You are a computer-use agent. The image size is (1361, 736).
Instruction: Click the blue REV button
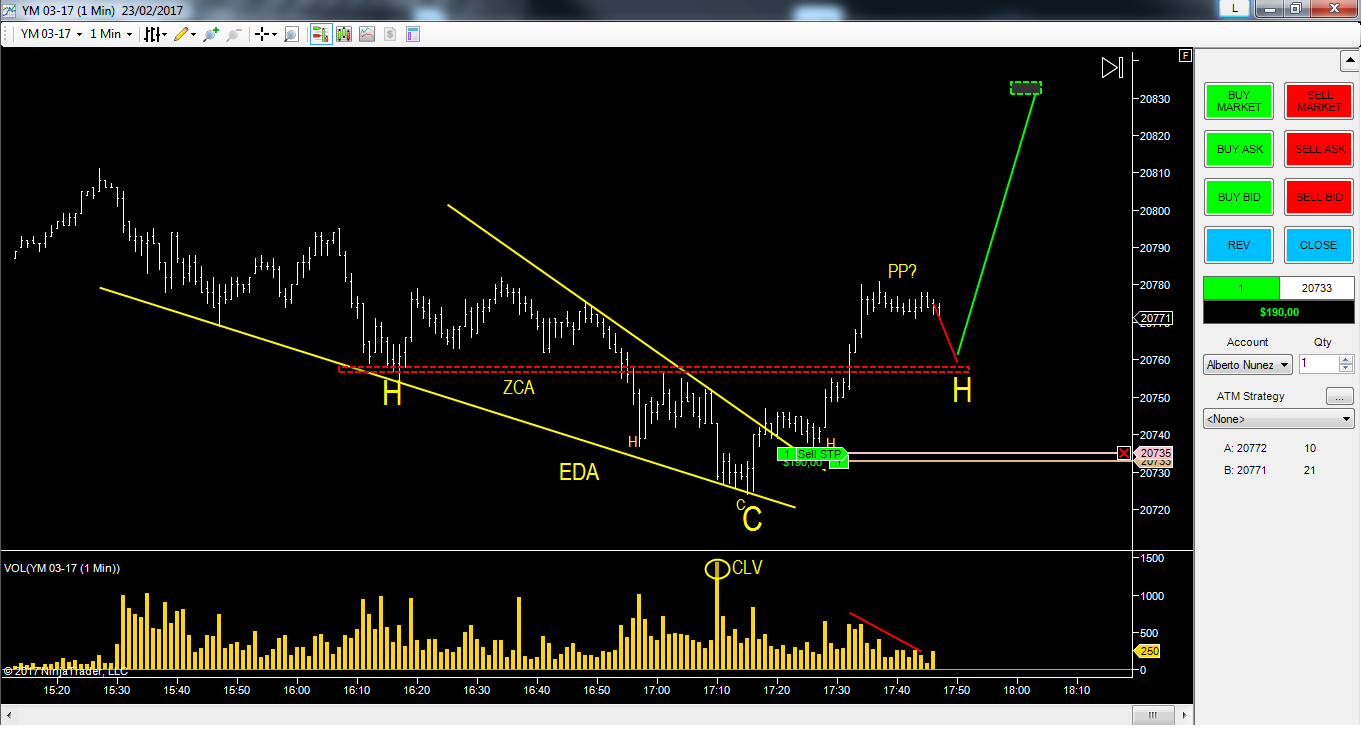click(1239, 245)
